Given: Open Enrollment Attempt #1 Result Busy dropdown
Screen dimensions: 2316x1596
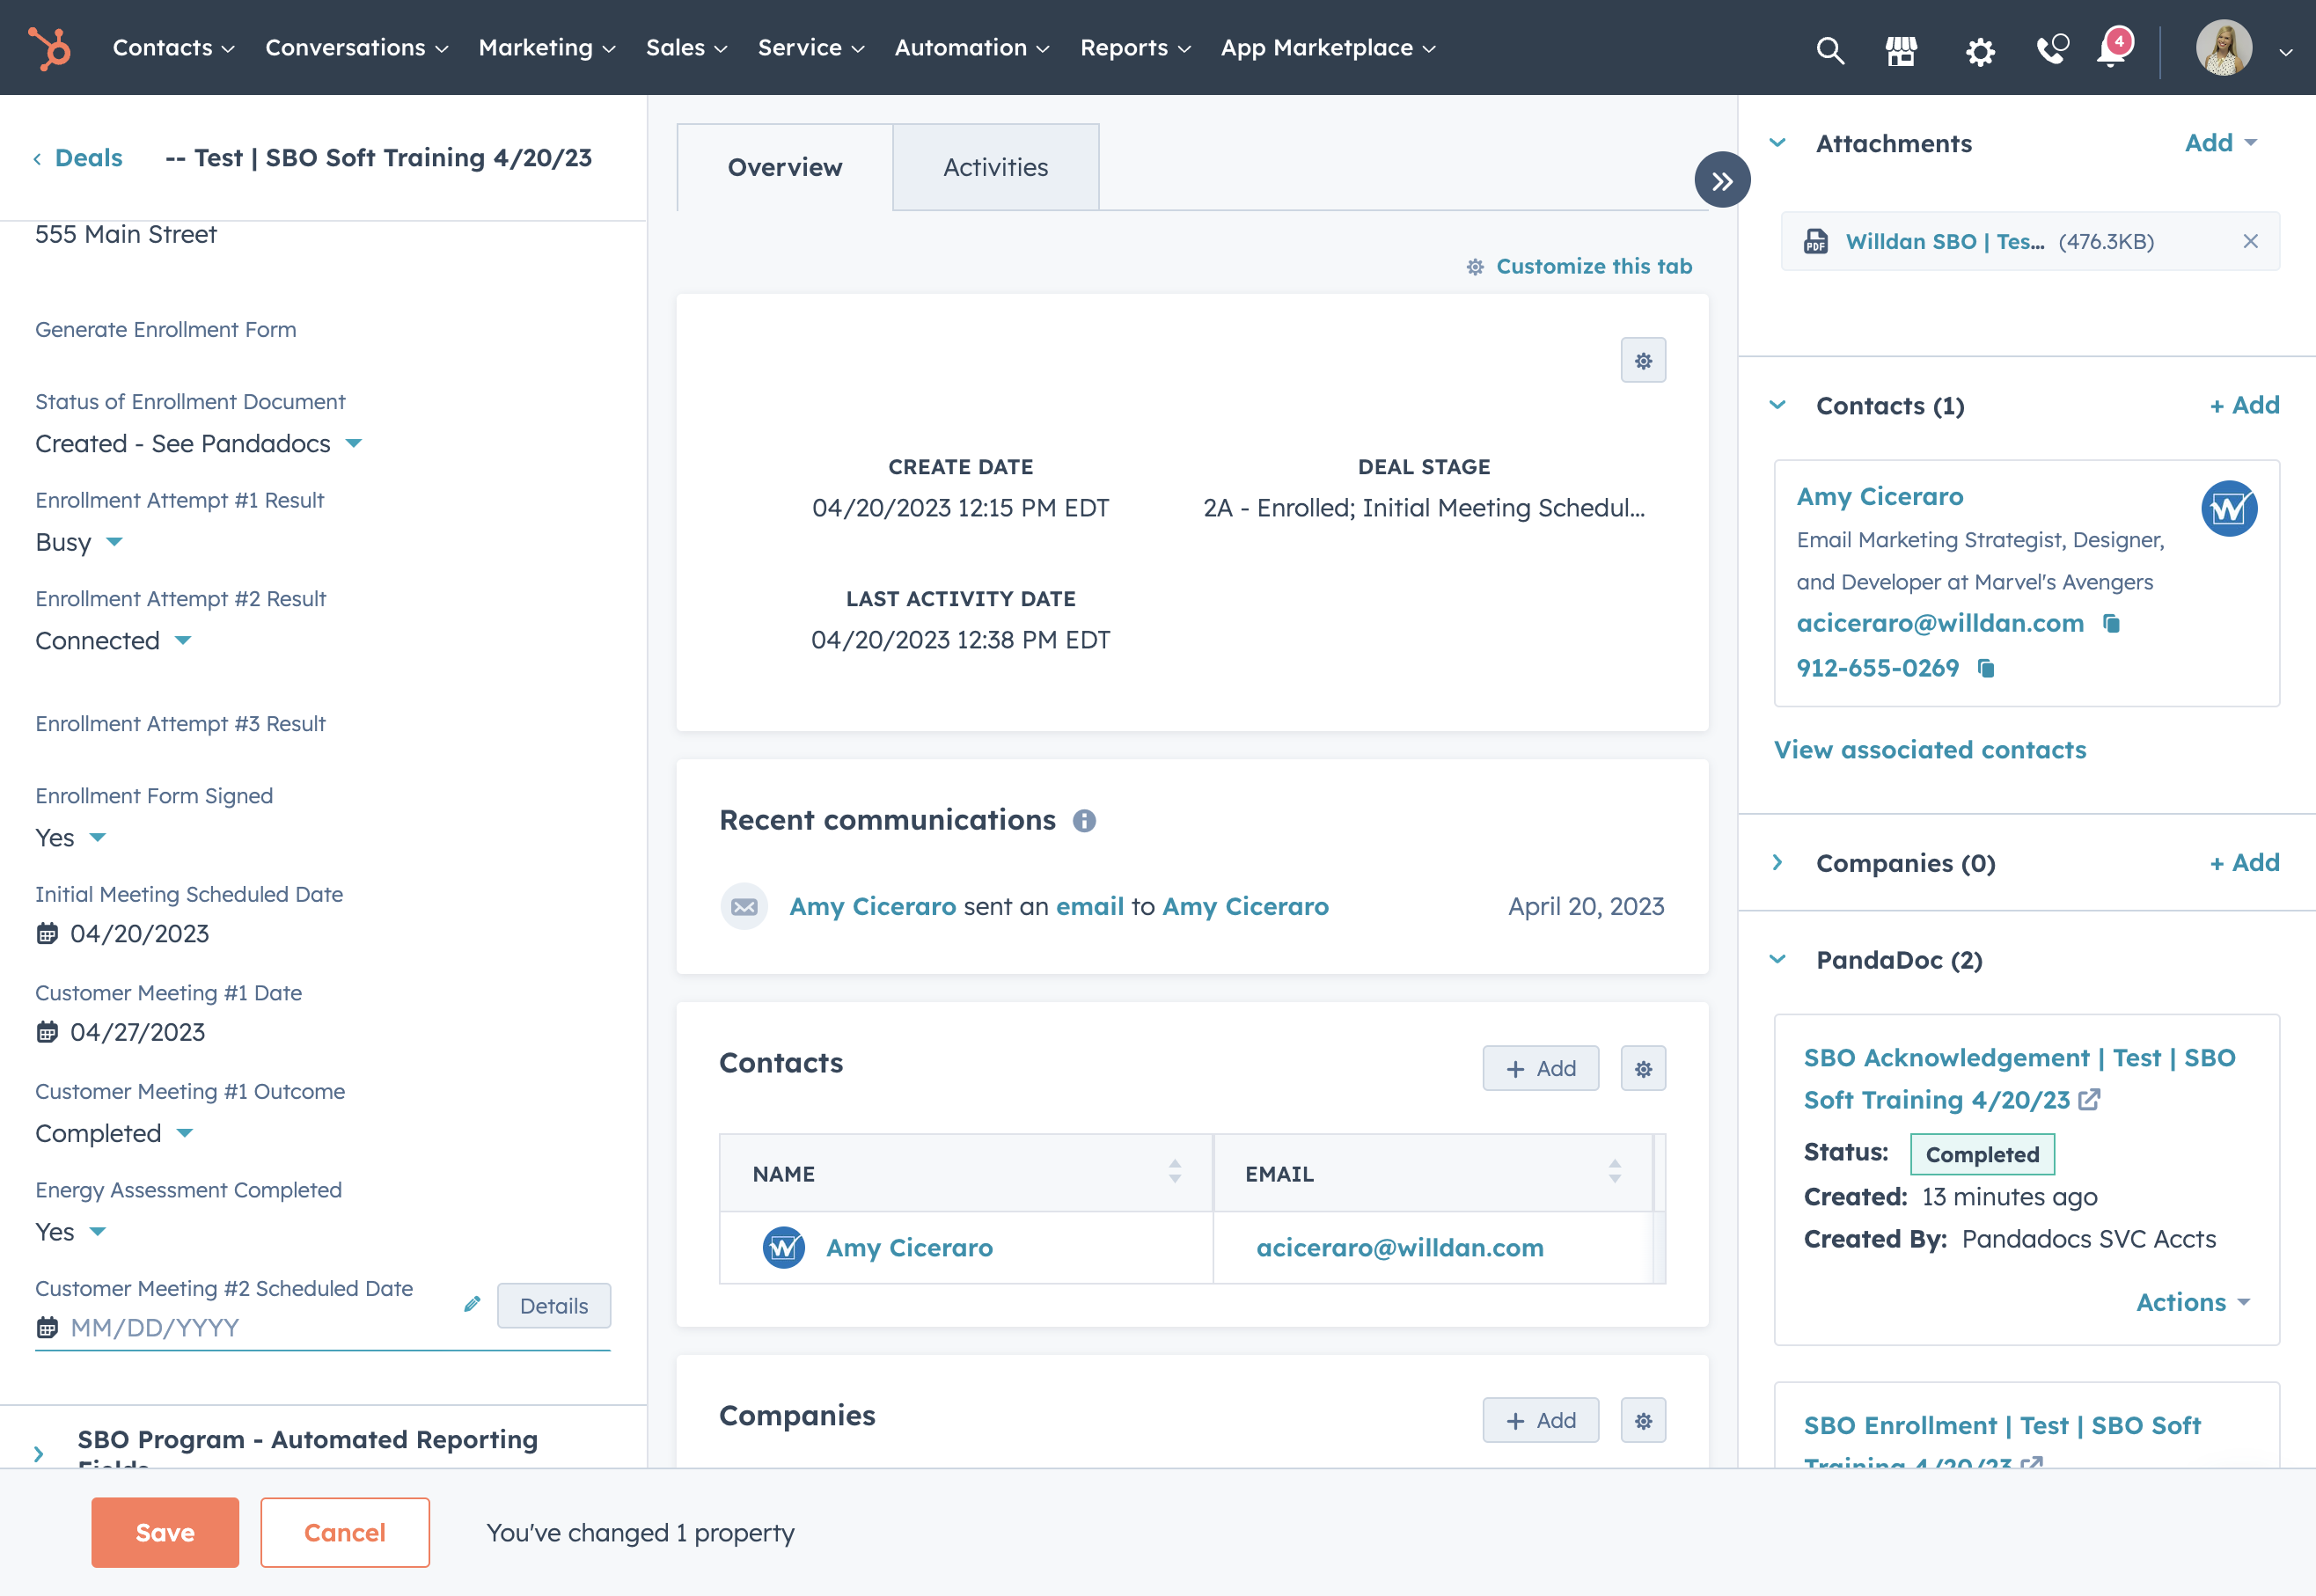Looking at the screenshot, I should (79, 542).
